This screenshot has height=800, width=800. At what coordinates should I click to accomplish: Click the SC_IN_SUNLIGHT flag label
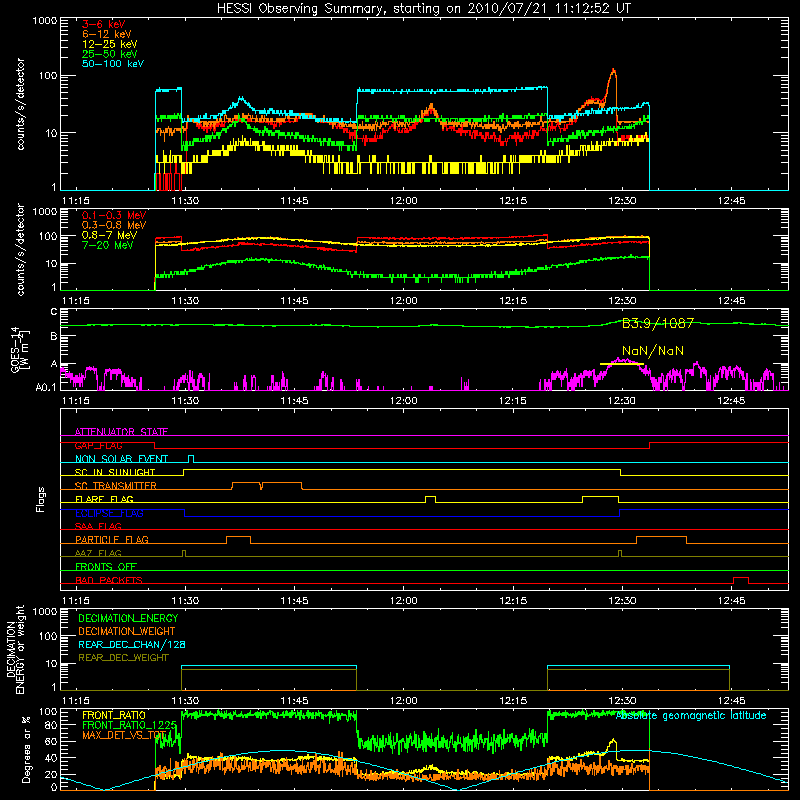(x=115, y=472)
